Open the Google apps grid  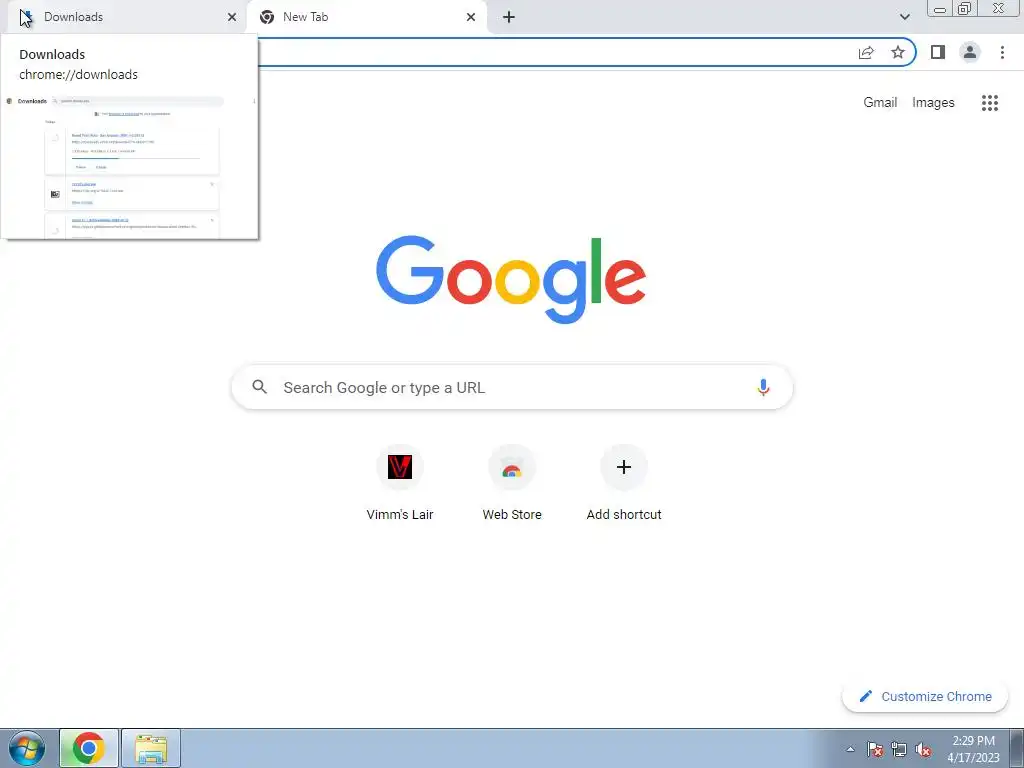tap(990, 103)
